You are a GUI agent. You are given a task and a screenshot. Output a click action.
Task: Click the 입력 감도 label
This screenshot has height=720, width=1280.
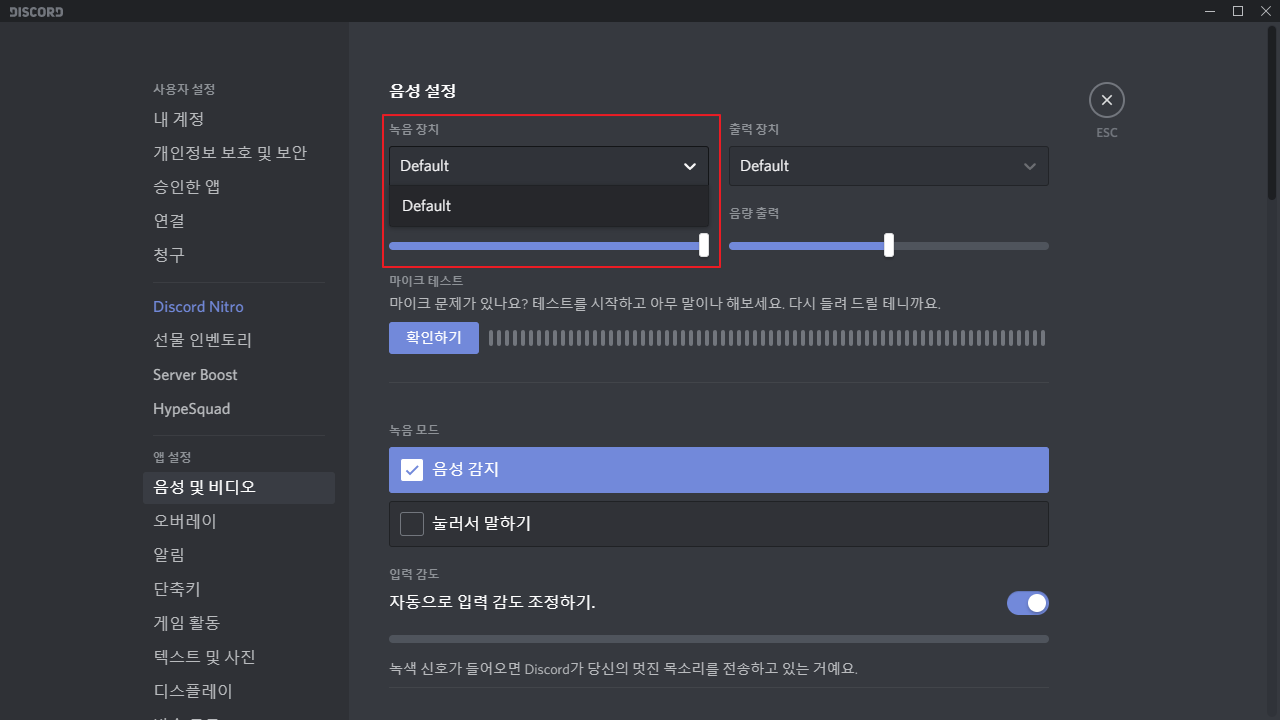tap(414, 574)
